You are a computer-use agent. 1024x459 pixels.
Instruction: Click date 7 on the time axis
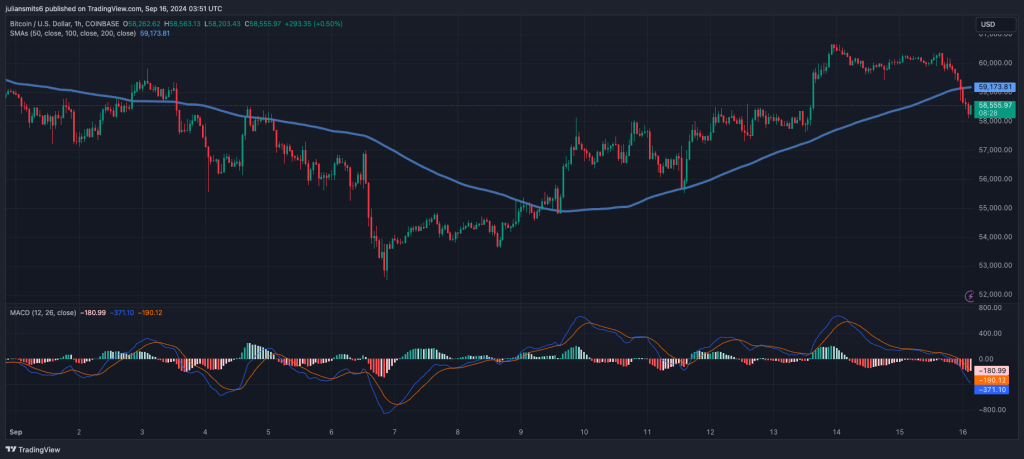[x=395, y=432]
